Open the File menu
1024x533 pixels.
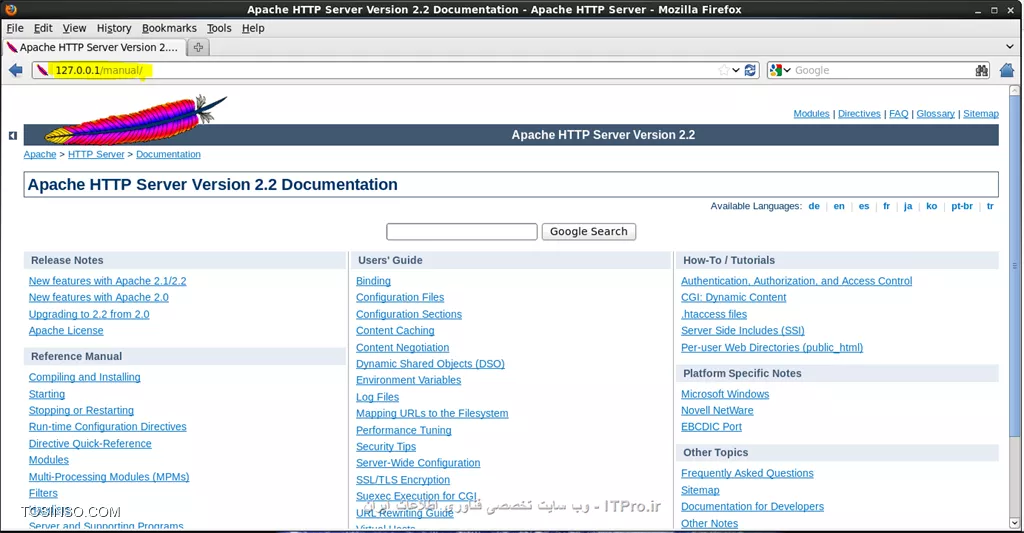click(14, 28)
